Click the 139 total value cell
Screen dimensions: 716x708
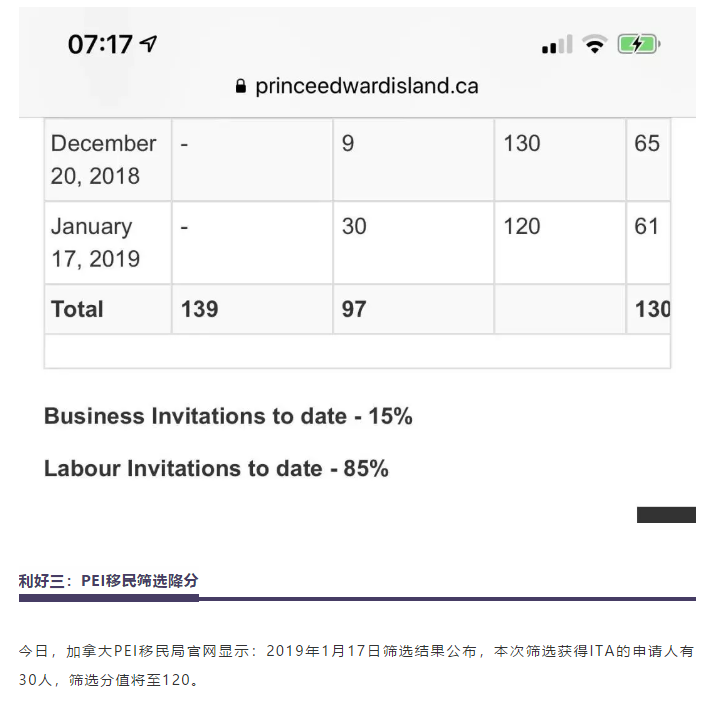(200, 309)
